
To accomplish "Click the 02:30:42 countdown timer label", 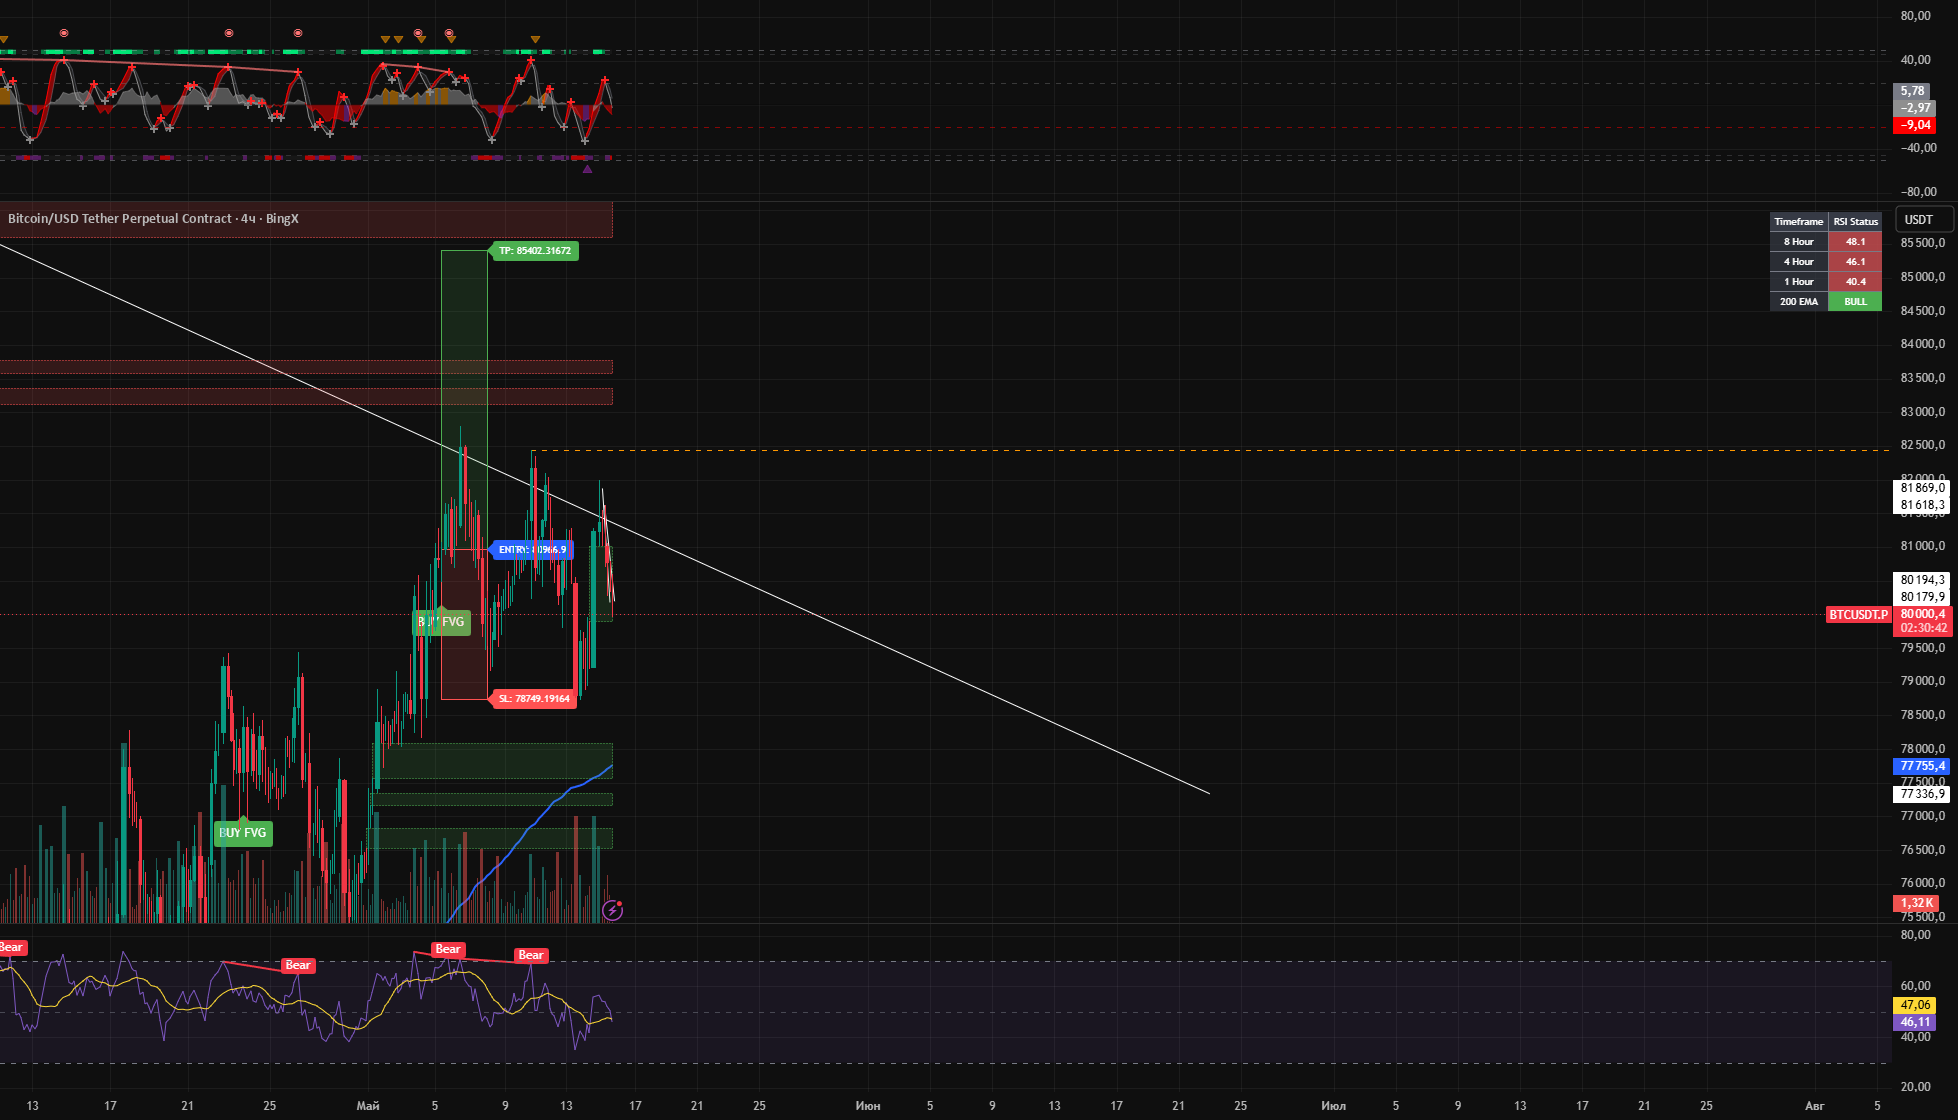I will 1922,629.
